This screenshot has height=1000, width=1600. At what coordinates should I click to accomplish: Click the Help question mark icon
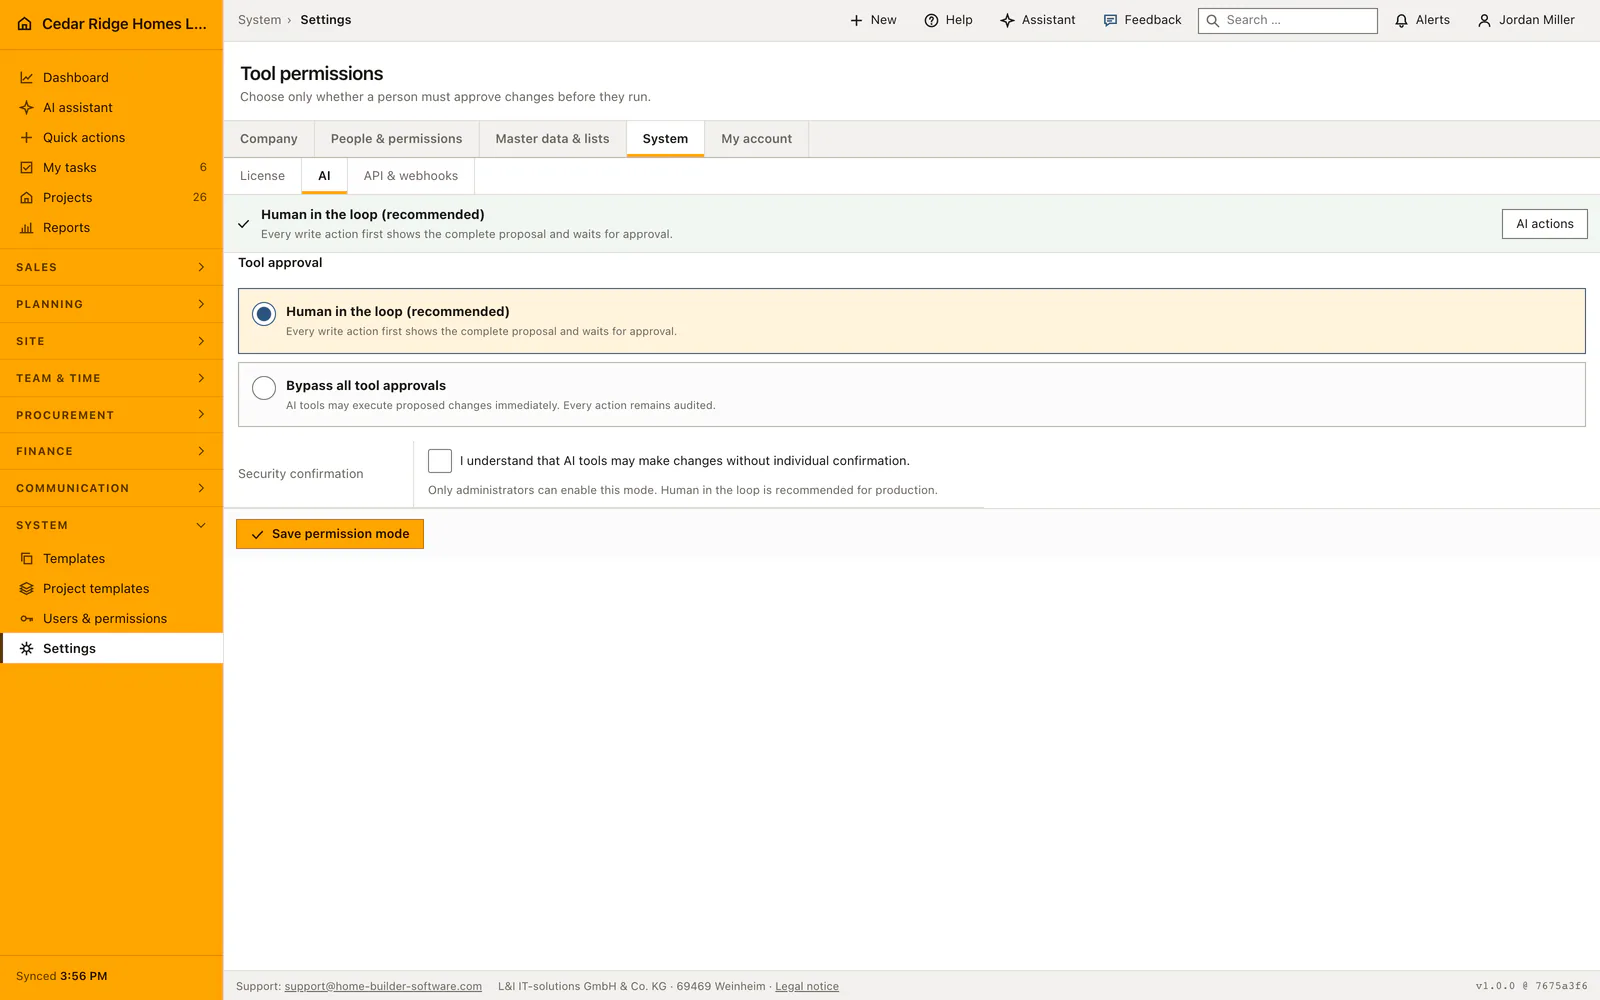(931, 20)
